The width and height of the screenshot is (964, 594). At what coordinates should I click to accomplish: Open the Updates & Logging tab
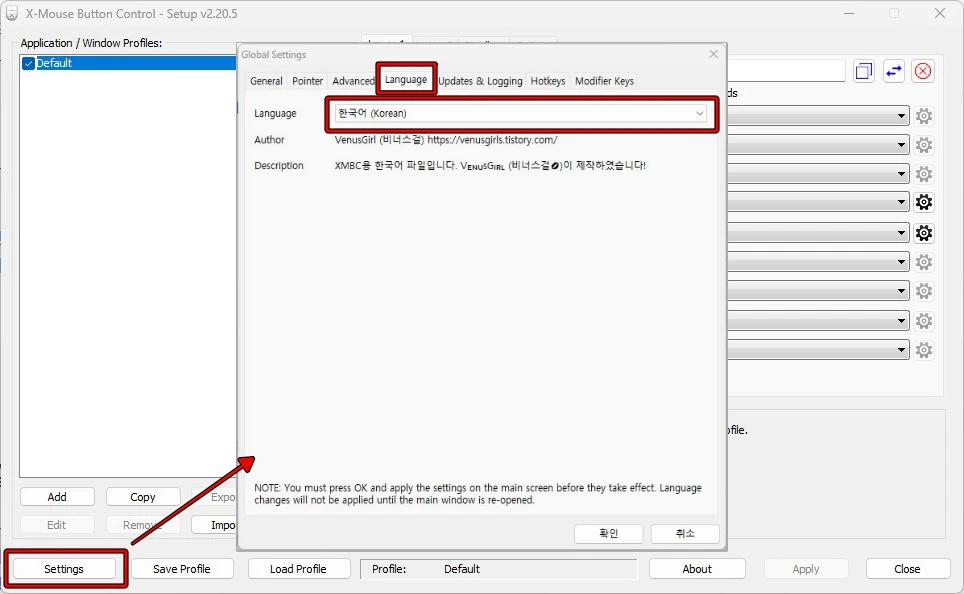(480, 81)
